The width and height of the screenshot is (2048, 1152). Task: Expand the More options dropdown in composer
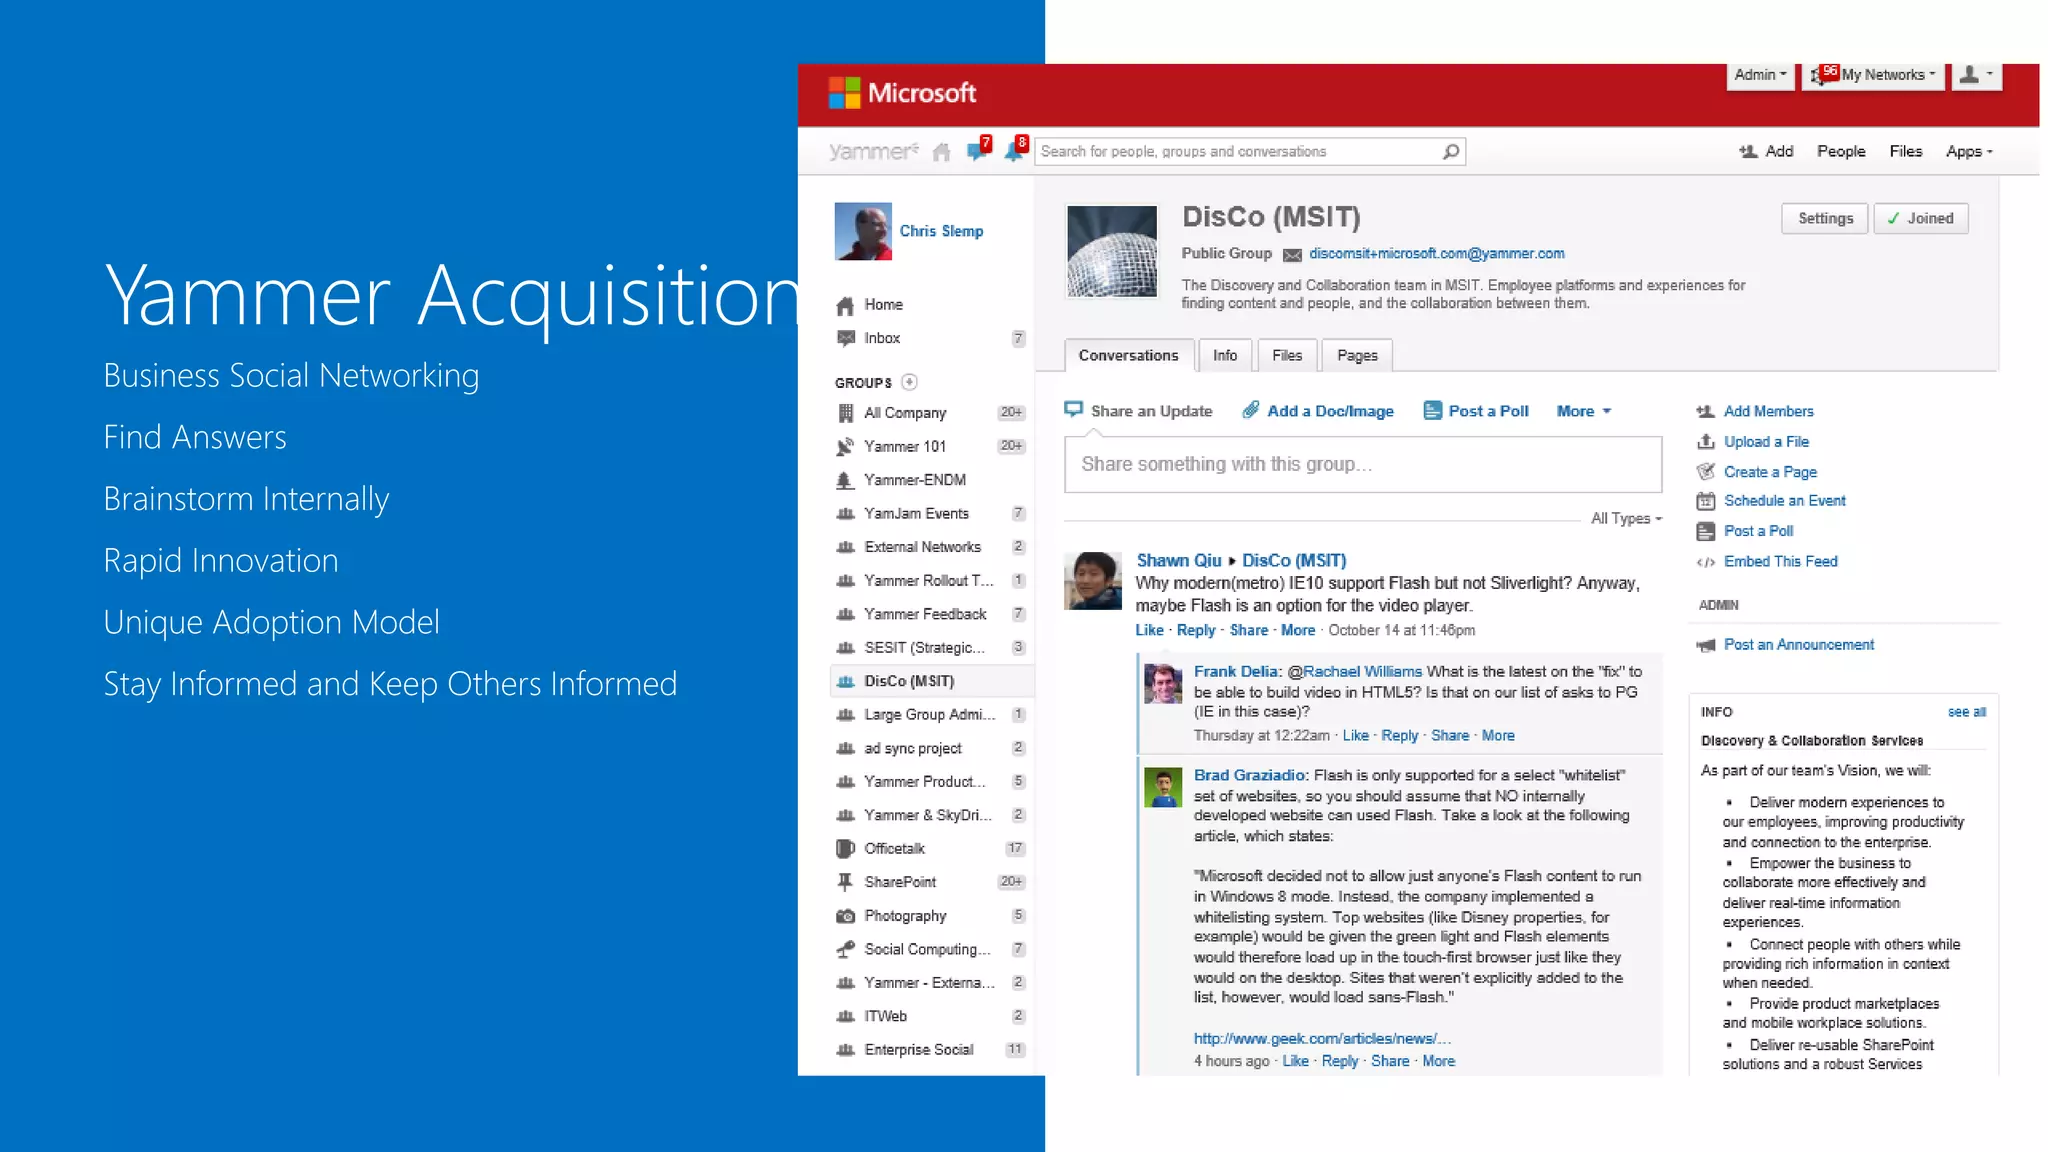[1583, 411]
